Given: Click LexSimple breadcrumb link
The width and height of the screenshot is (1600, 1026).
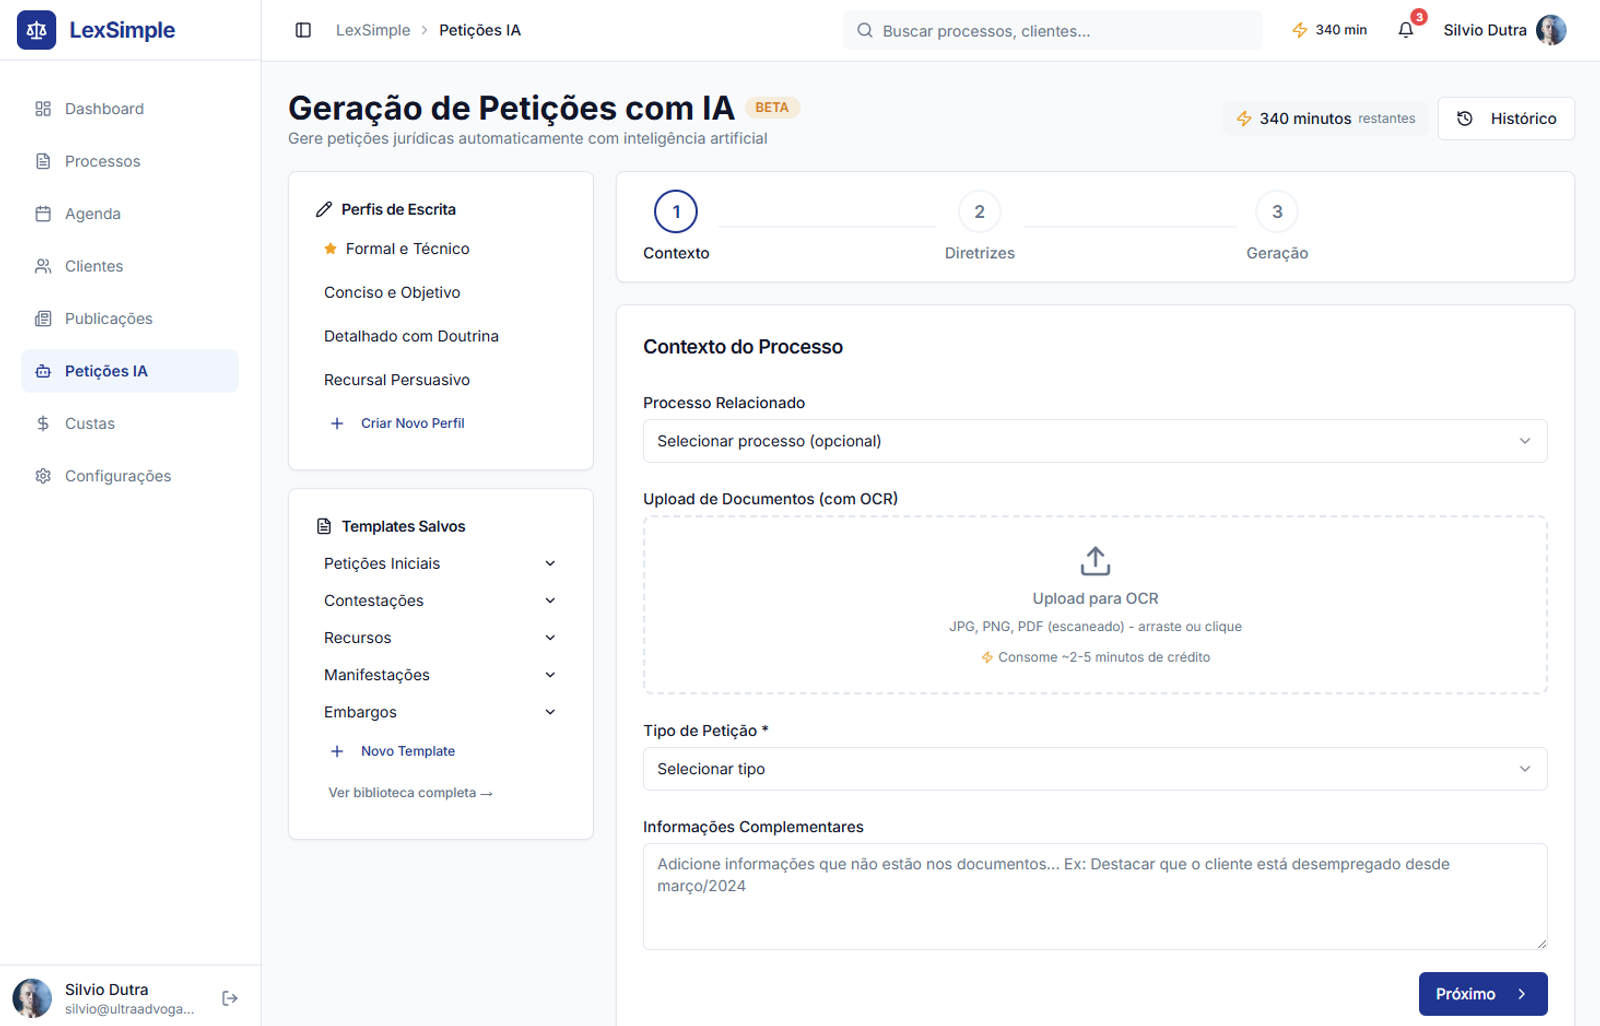Looking at the screenshot, I should click(x=373, y=30).
